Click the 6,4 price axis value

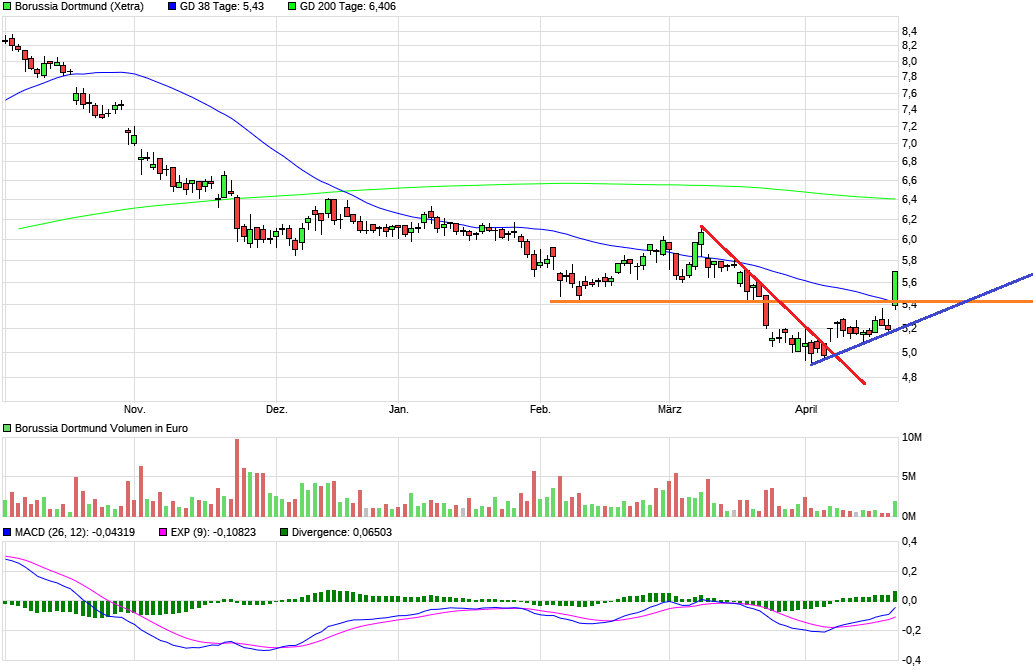point(910,200)
